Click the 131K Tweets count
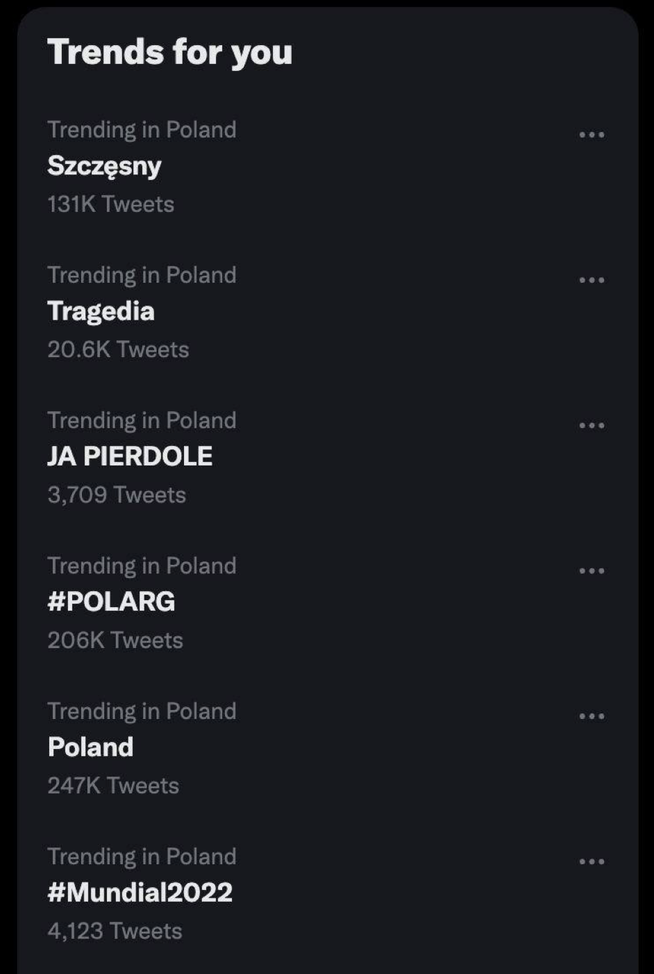The image size is (654, 974). pyautogui.click(x=111, y=204)
